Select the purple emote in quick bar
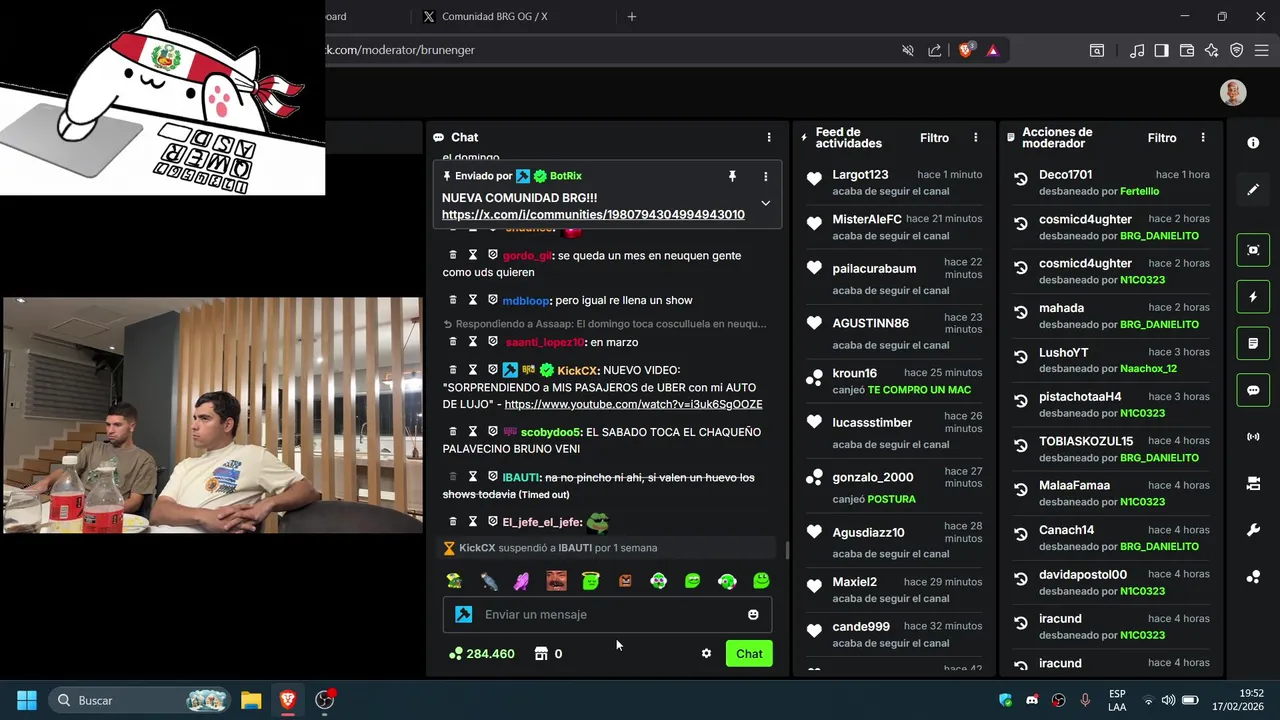The width and height of the screenshot is (1280, 720). tap(521, 581)
